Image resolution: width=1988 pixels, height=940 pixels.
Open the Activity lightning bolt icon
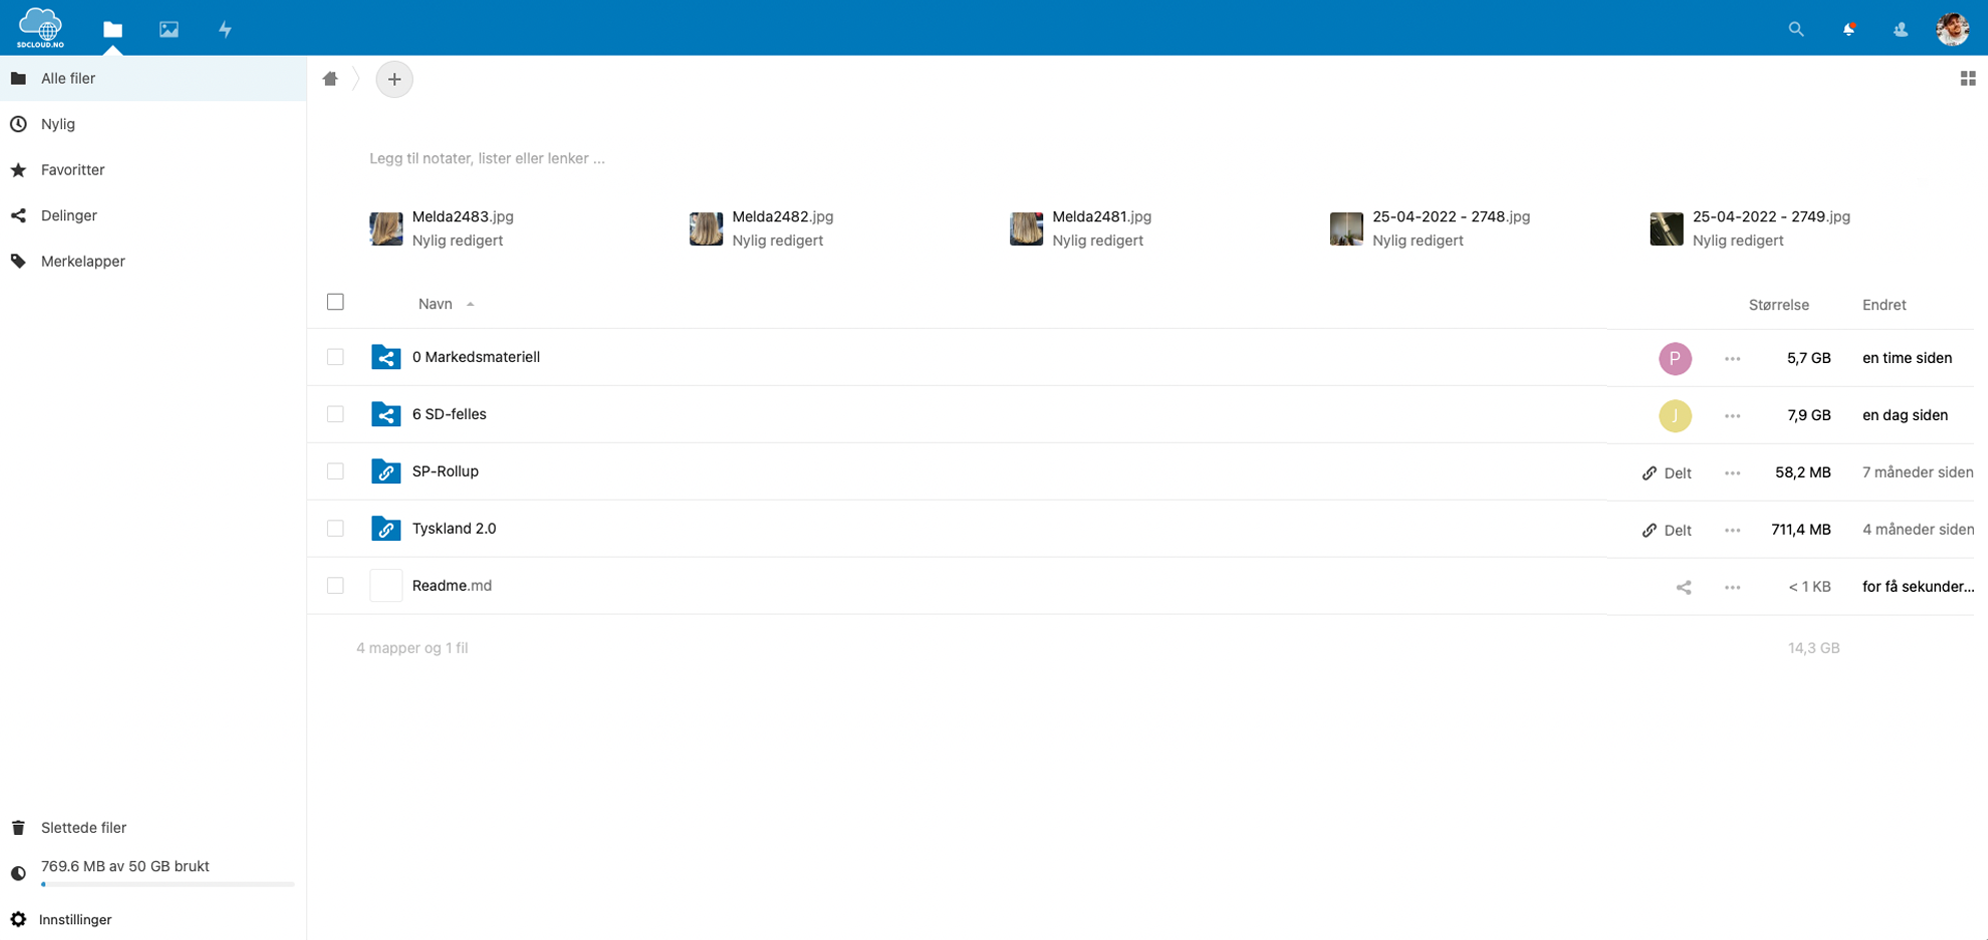pos(225,29)
